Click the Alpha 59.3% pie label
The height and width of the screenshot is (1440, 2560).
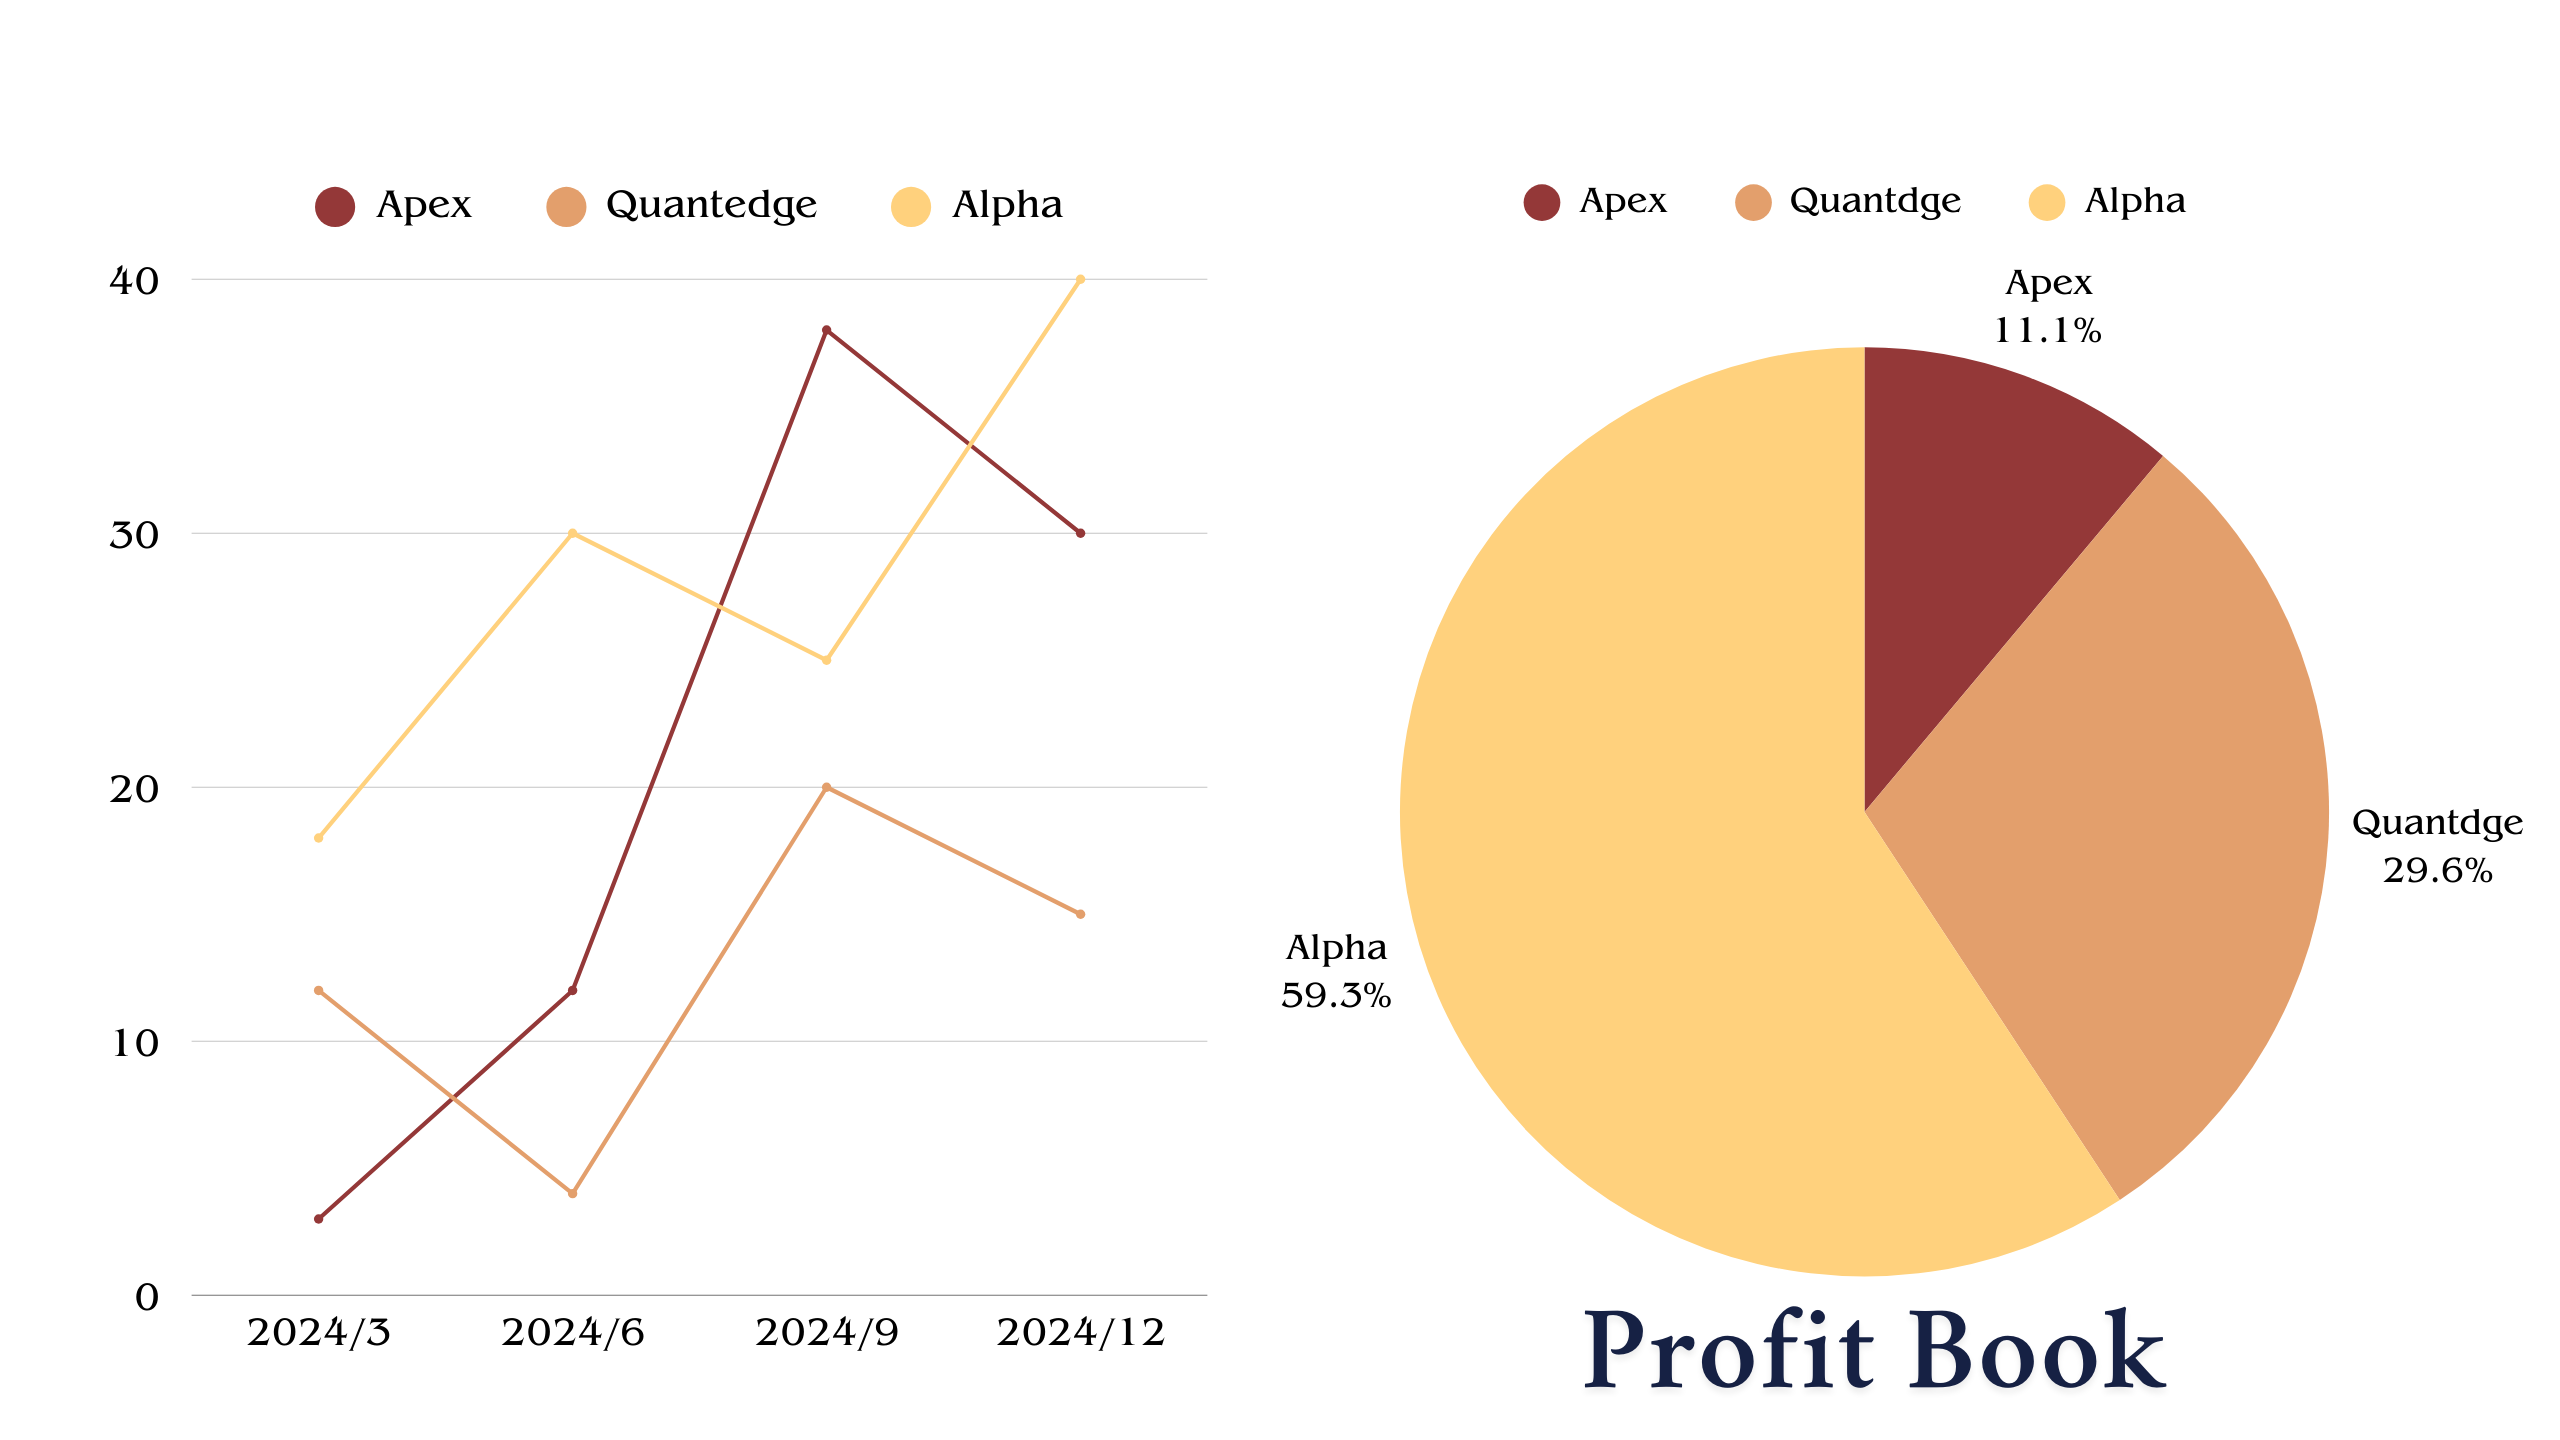pos(1336,971)
